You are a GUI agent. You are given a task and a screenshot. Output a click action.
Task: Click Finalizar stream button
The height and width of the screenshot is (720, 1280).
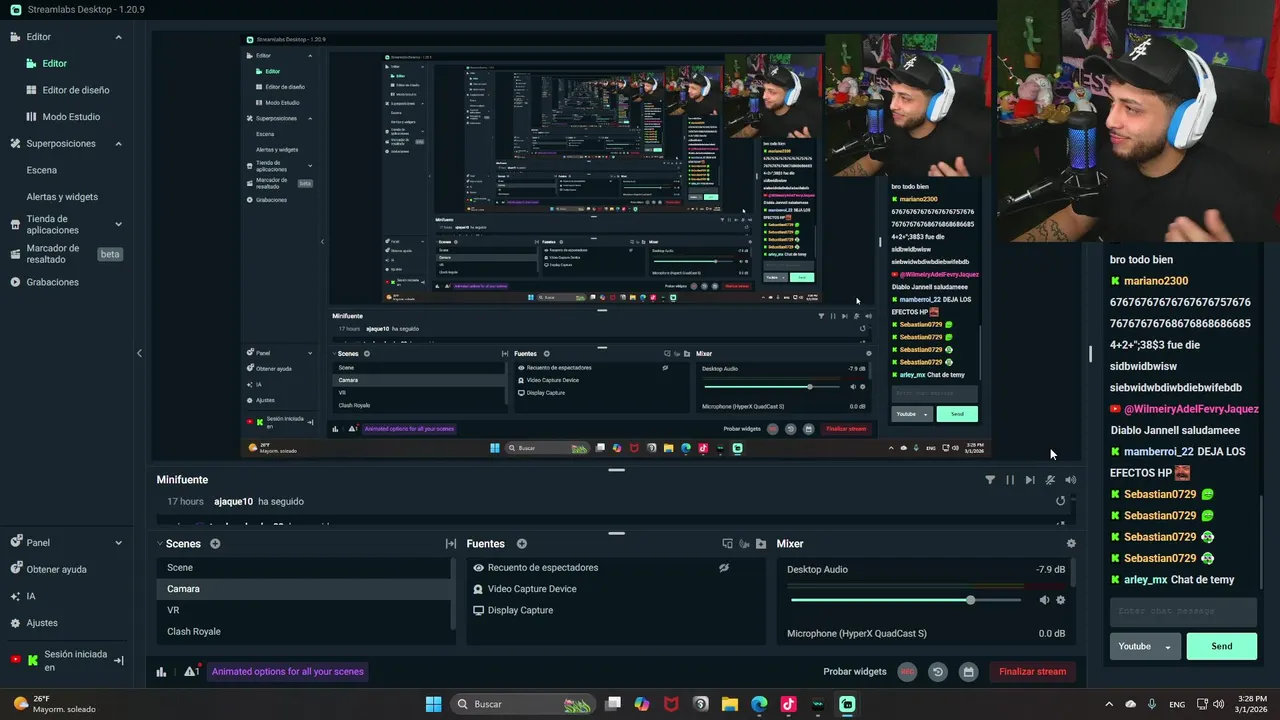[1033, 672]
